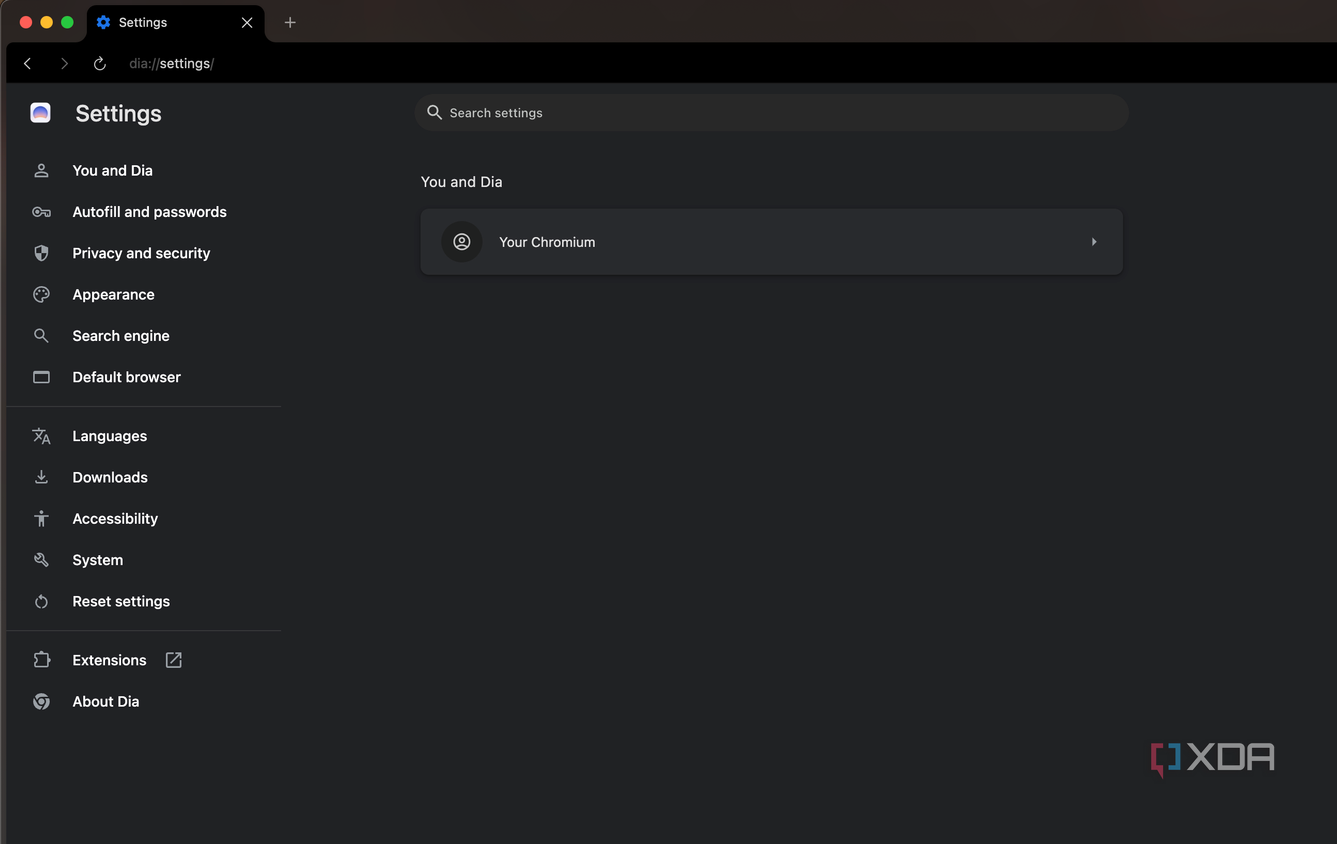
Task: Click the dia://settings/ address bar
Action: pyautogui.click(x=171, y=64)
